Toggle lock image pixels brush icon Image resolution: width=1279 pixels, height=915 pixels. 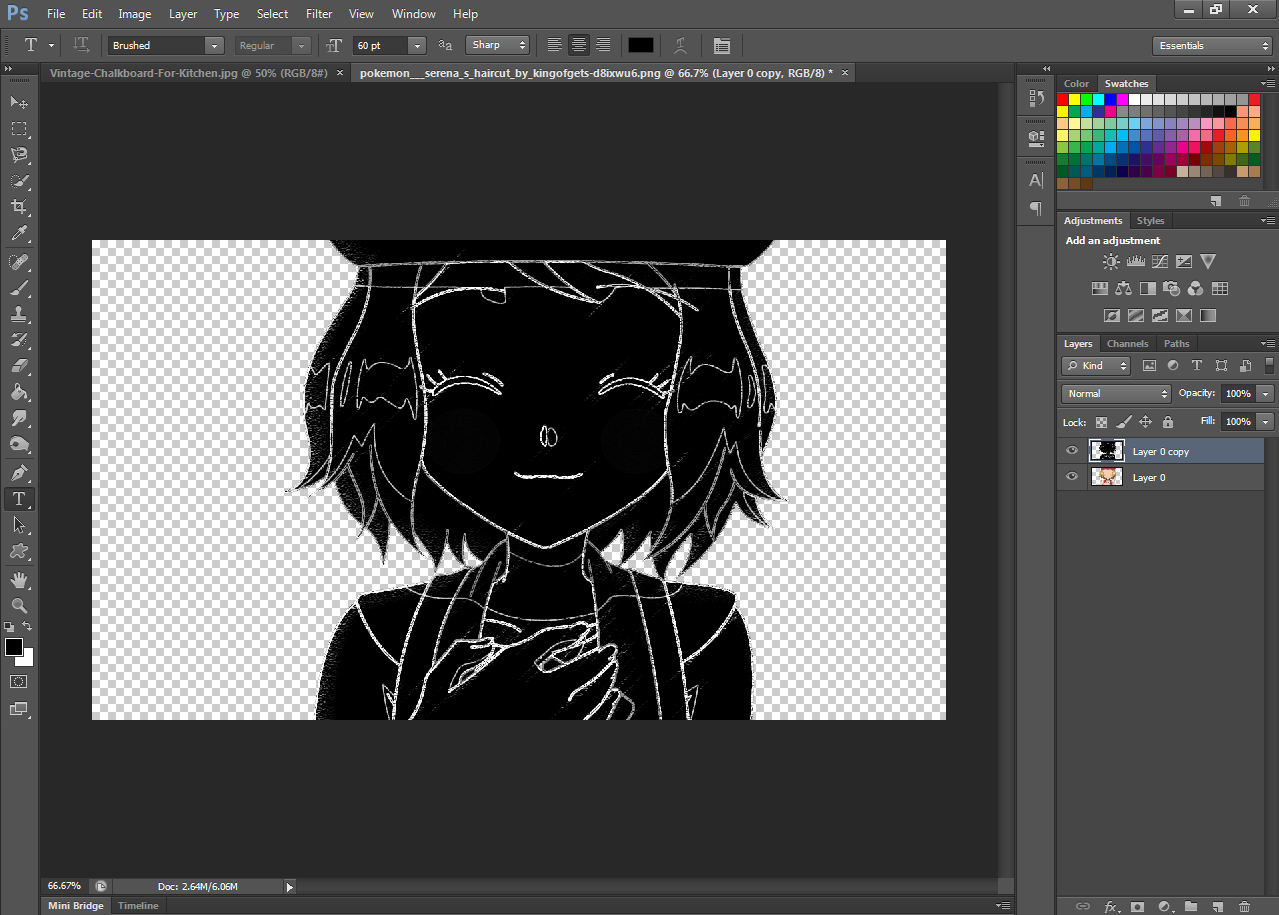(x=1124, y=422)
